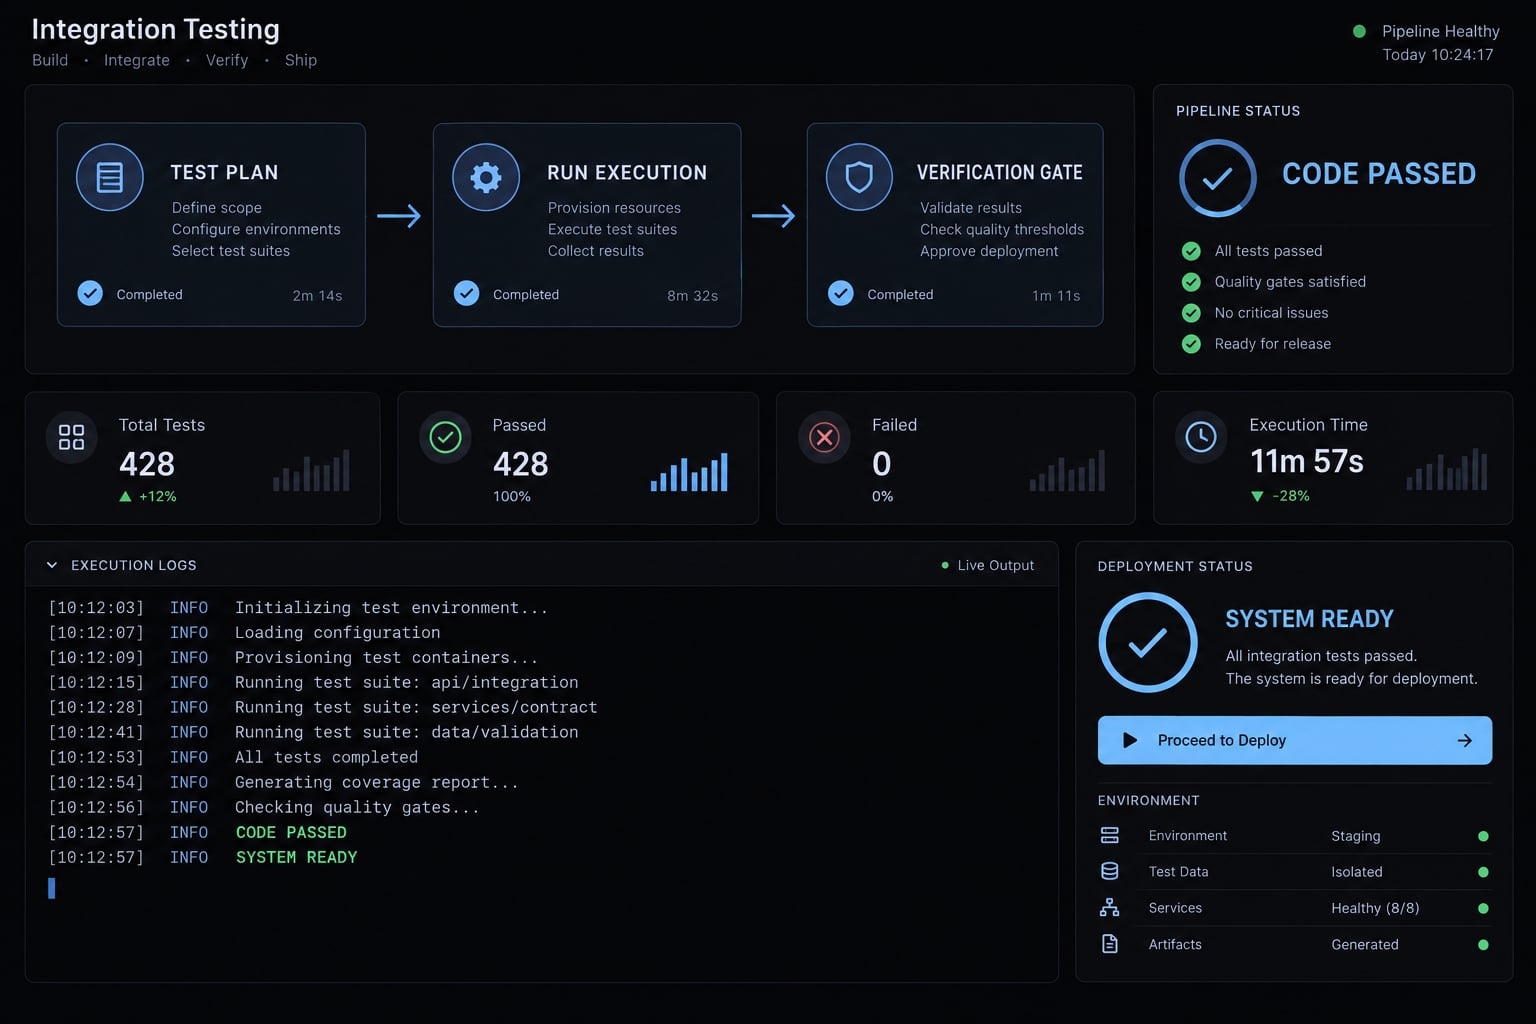Click the 'CODE PASSED' log line
This screenshot has height=1024, width=1536.
coord(291,832)
